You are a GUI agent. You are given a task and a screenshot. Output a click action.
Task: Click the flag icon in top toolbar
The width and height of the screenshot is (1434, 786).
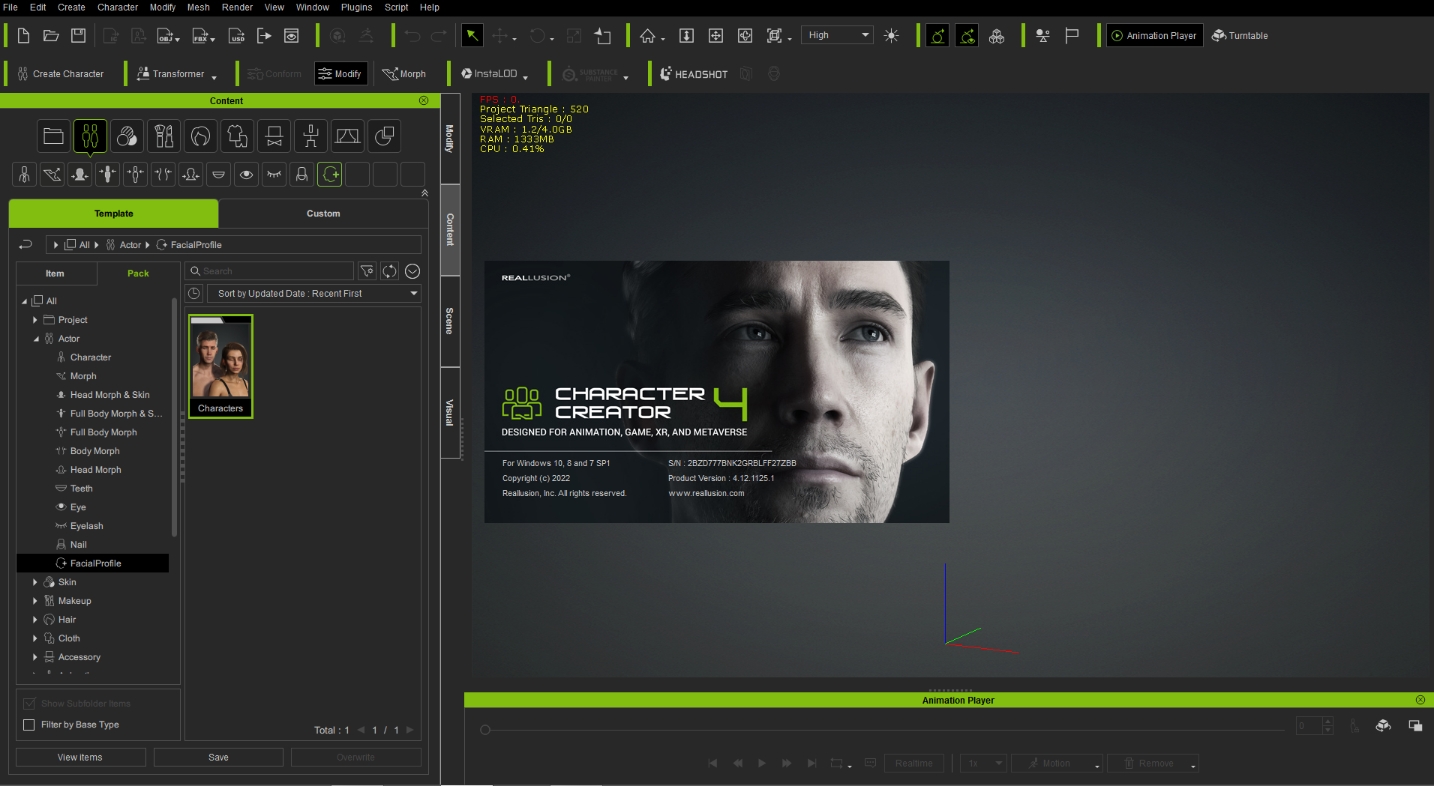(1071, 36)
